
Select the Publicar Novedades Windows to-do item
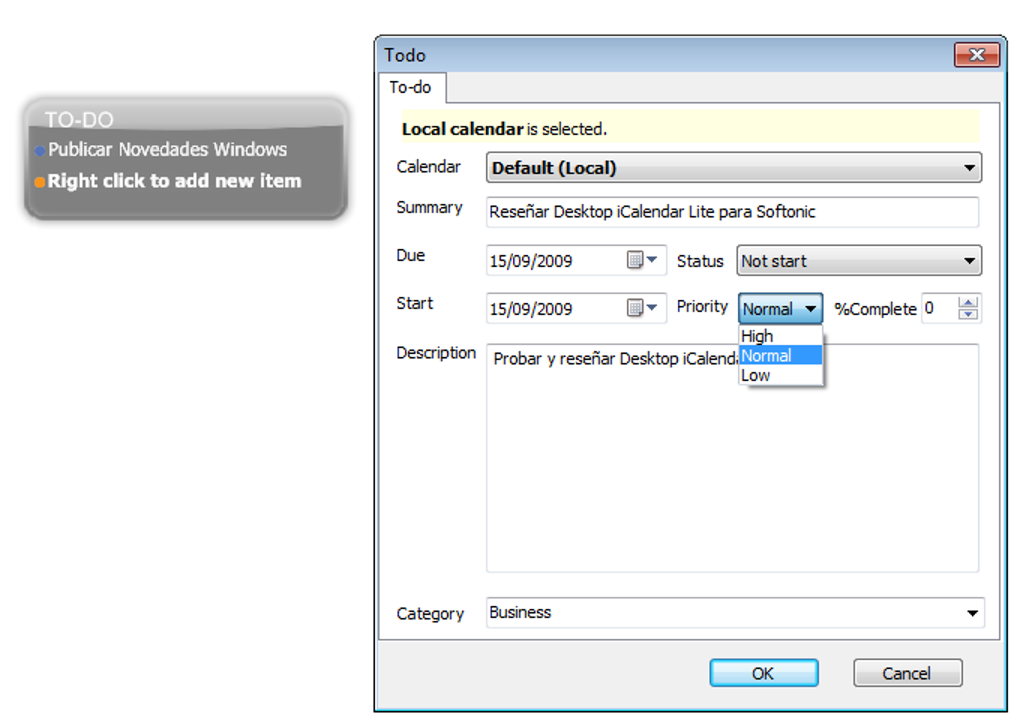(x=167, y=150)
